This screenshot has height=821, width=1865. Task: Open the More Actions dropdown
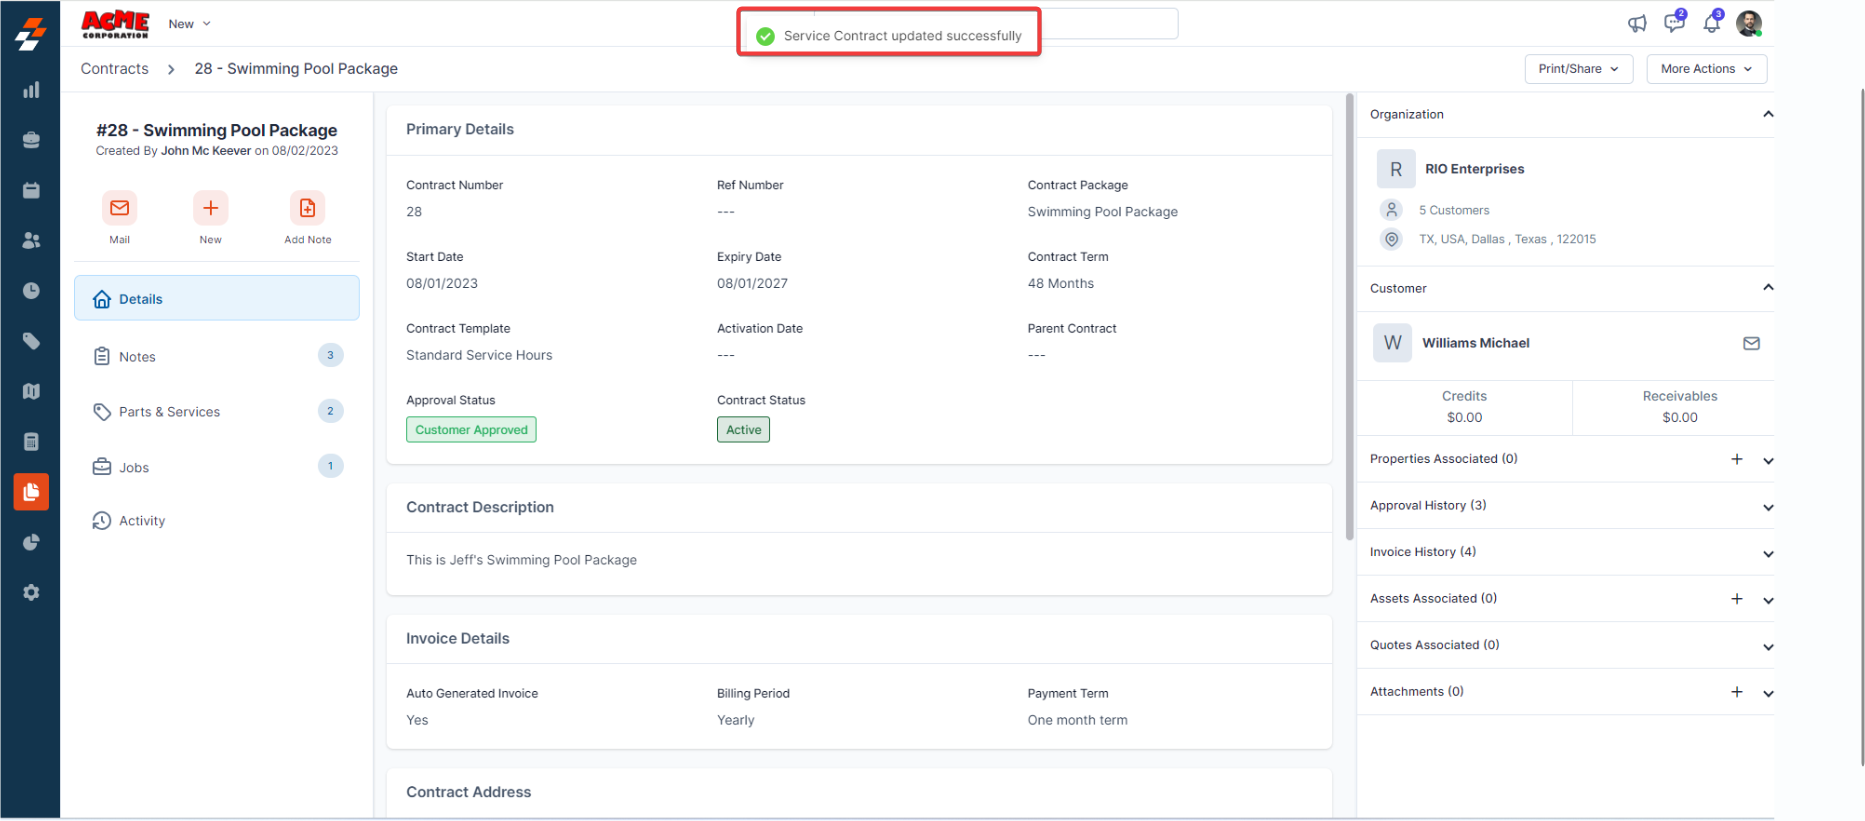point(1706,69)
